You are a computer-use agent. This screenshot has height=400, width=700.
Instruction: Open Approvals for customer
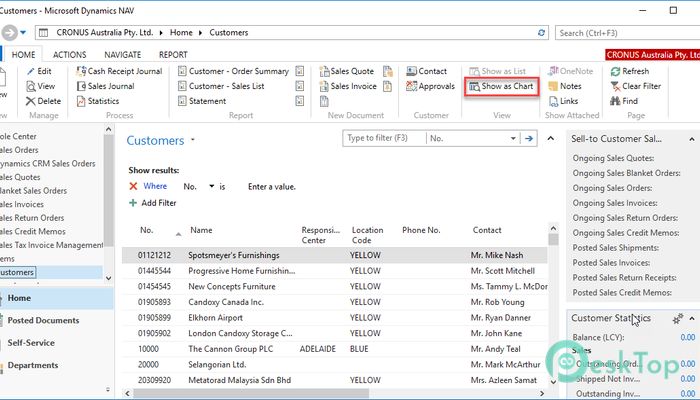tap(430, 86)
